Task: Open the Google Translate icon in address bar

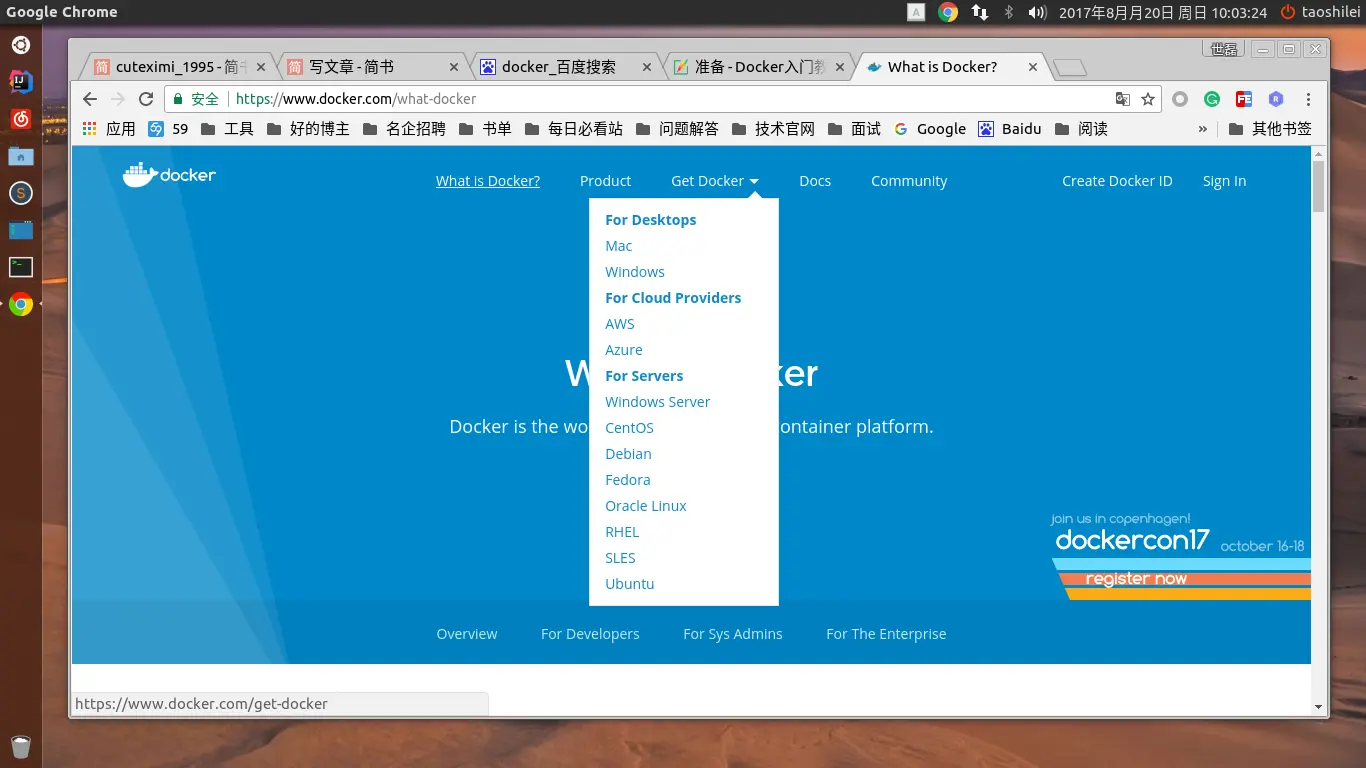Action: click(x=1123, y=99)
